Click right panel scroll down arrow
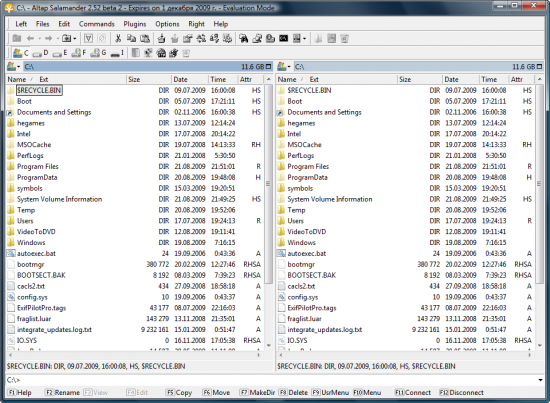The height and width of the screenshot is (403, 550). pos(539,345)
